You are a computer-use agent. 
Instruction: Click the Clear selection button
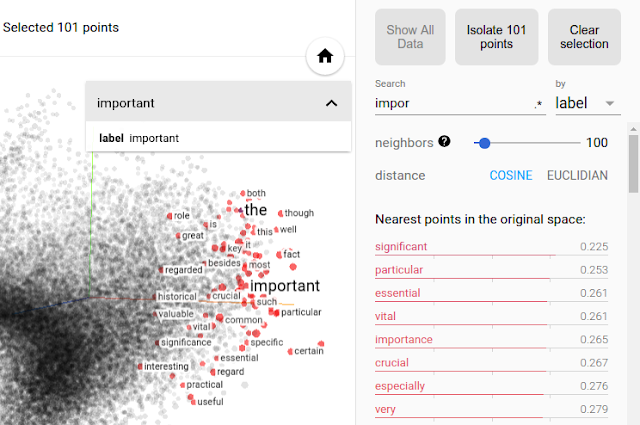[x=584, y=37]
